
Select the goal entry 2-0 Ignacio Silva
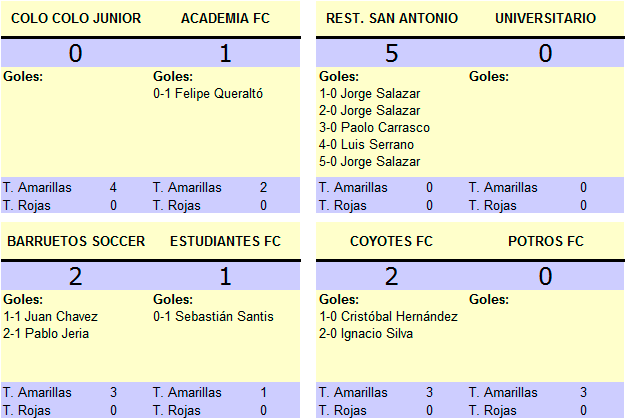(x=366, y=334)
